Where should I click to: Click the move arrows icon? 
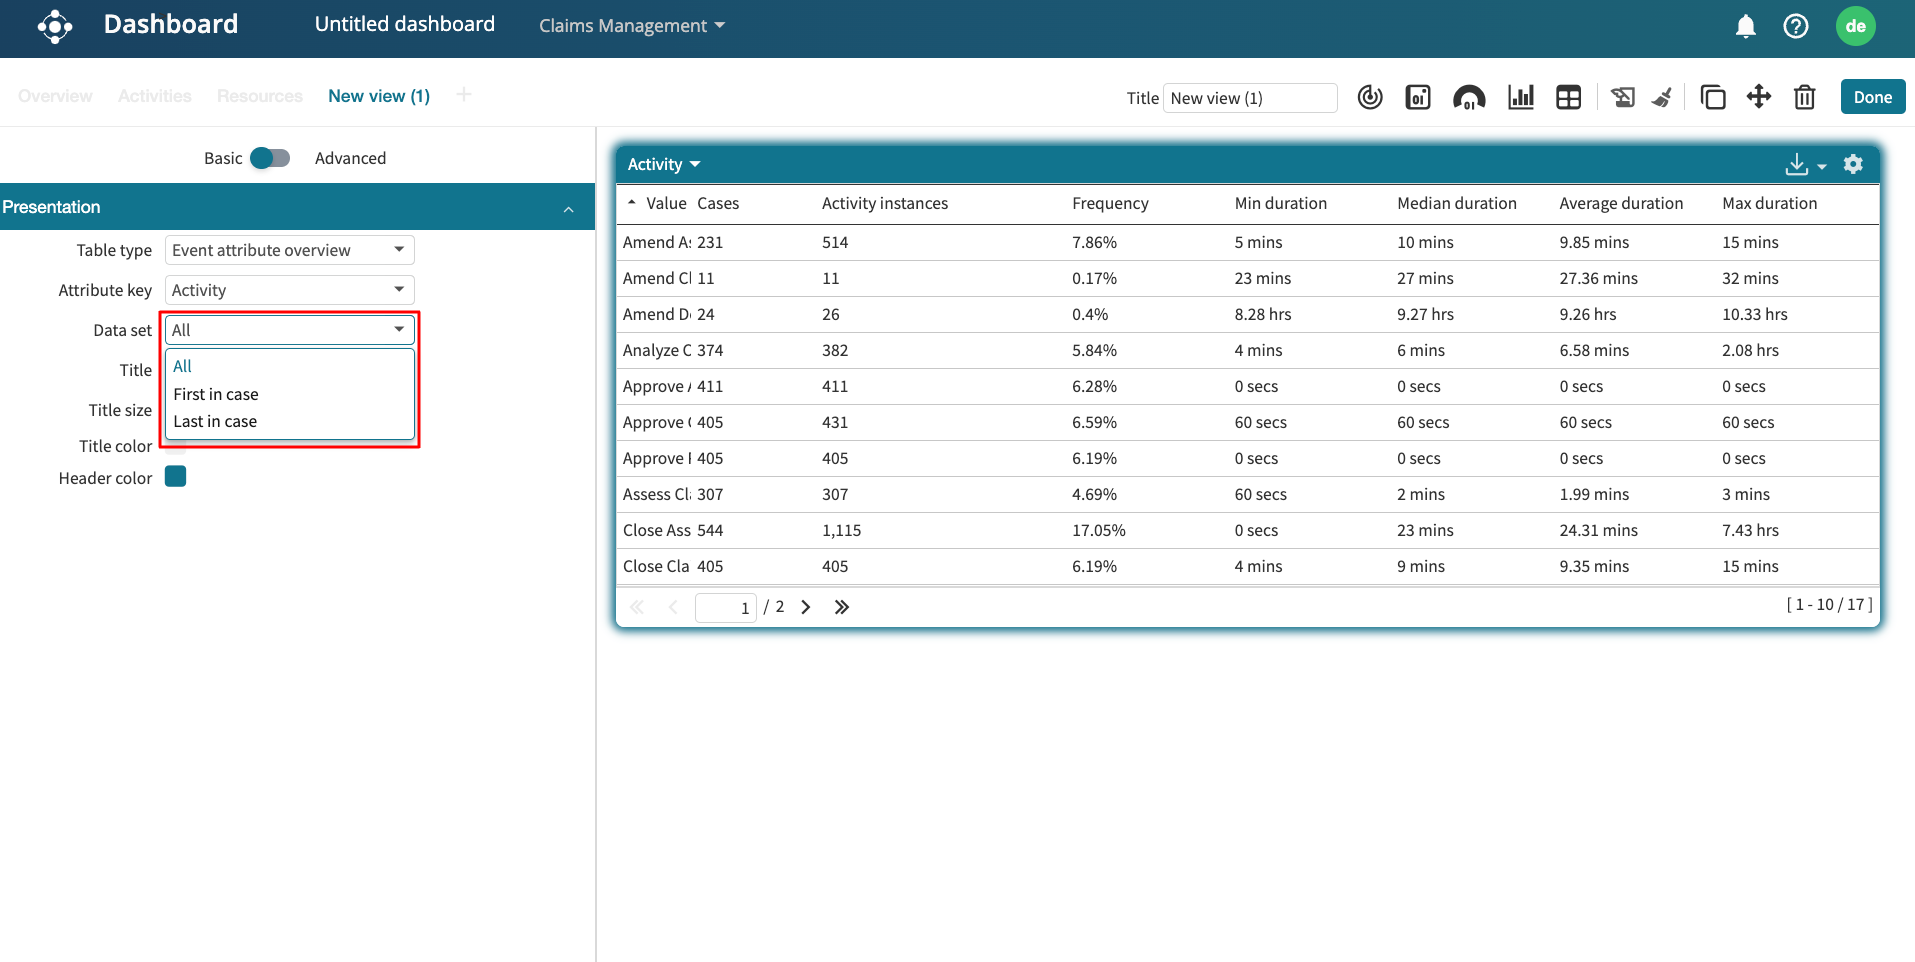[1758, 97]
